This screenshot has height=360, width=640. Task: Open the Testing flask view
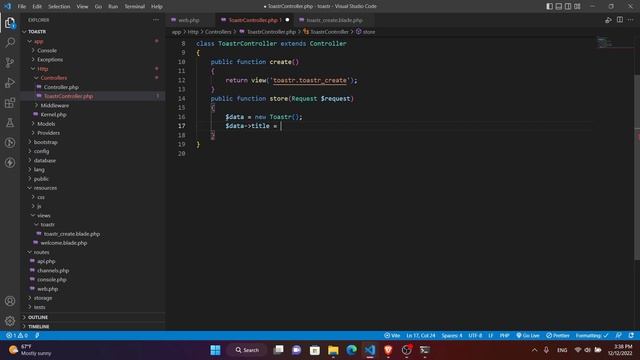10,122
